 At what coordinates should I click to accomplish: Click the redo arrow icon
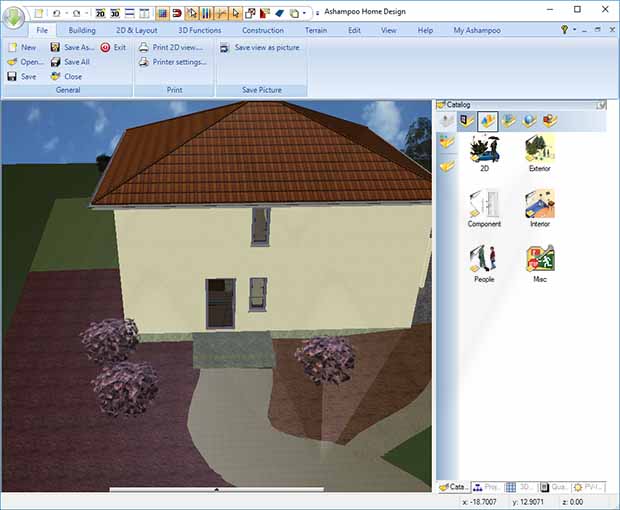pos(77,13)
